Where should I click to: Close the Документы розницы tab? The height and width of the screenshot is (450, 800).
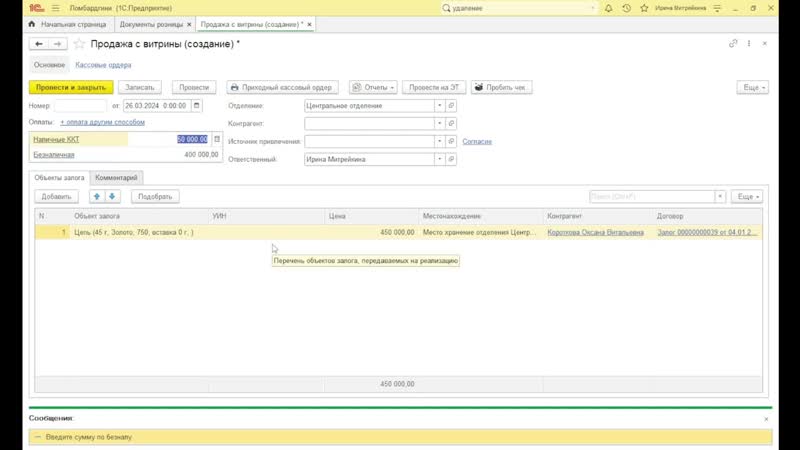coord(186,23)
